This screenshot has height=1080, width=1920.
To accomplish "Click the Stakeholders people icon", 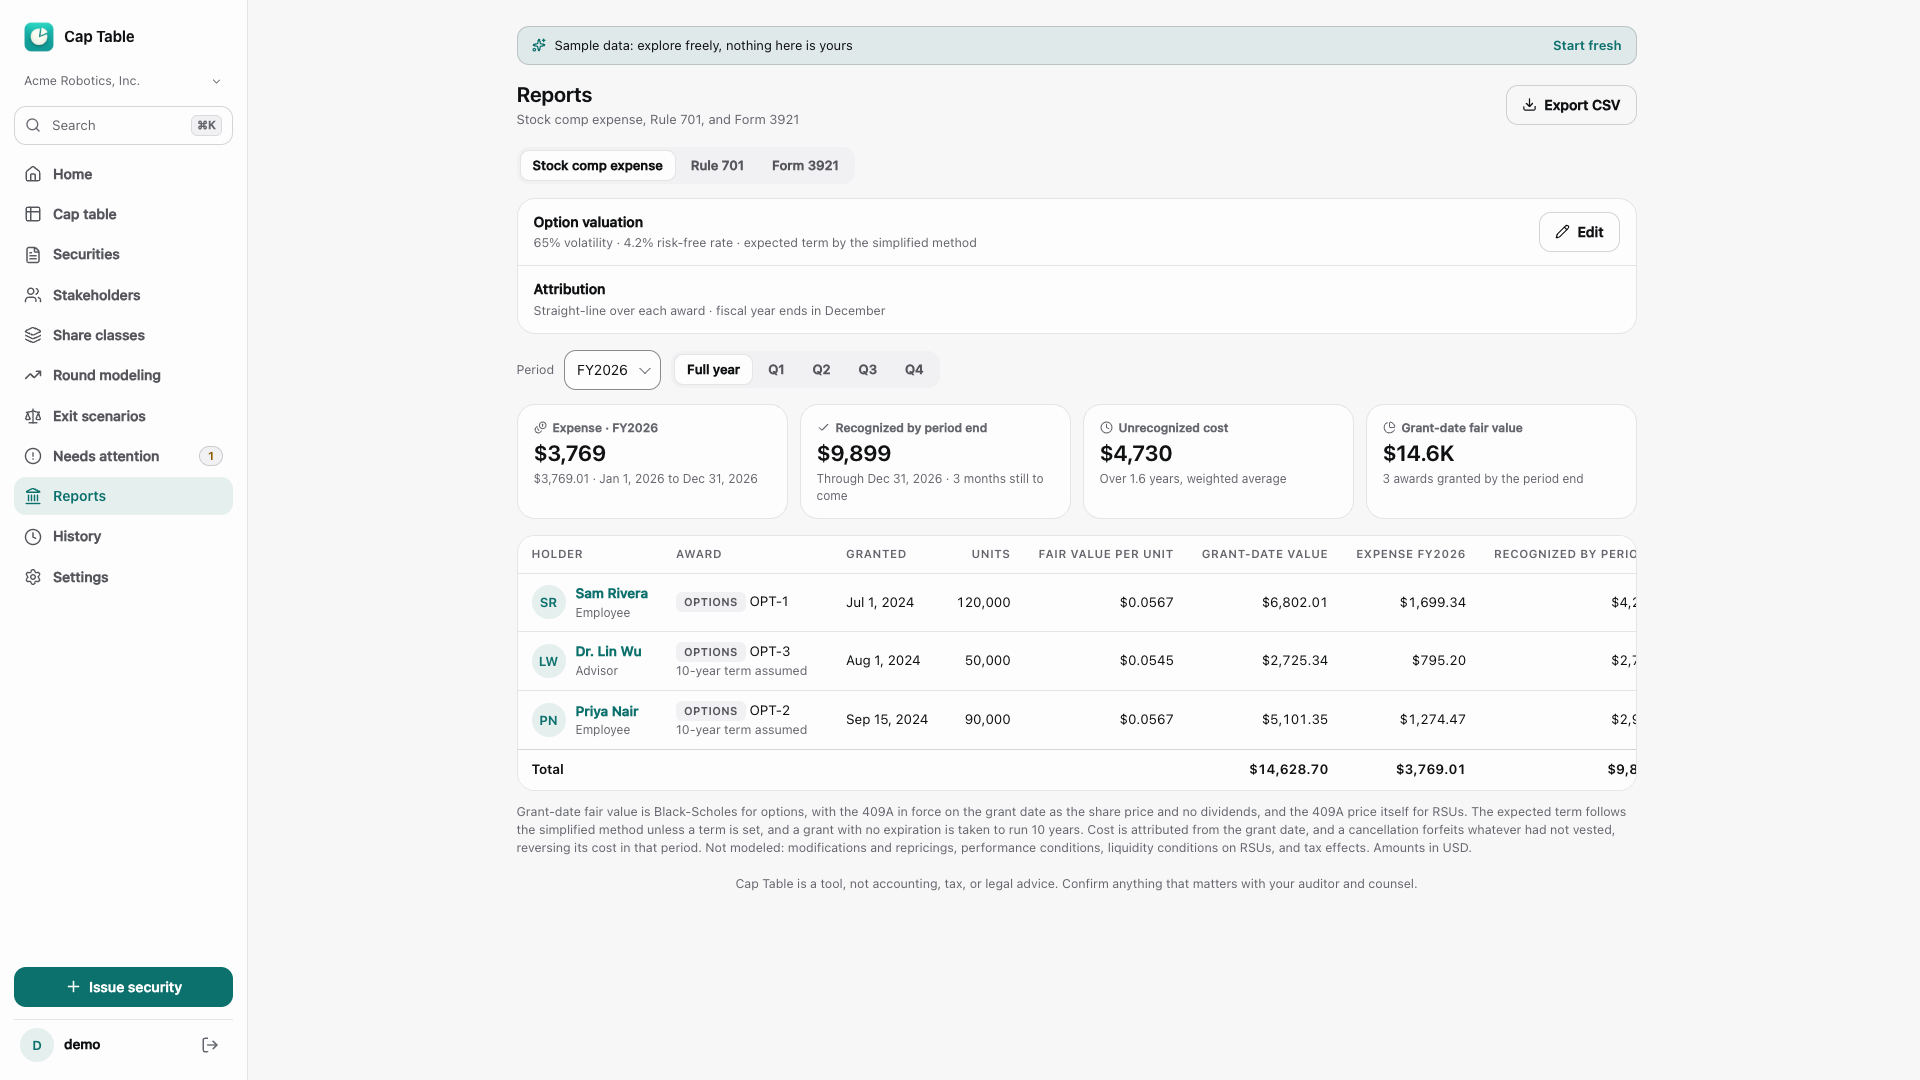I will tap(33, 295).
